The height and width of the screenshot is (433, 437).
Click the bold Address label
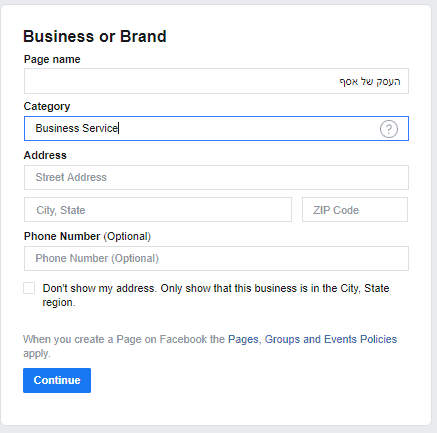[x=45, y=155]
